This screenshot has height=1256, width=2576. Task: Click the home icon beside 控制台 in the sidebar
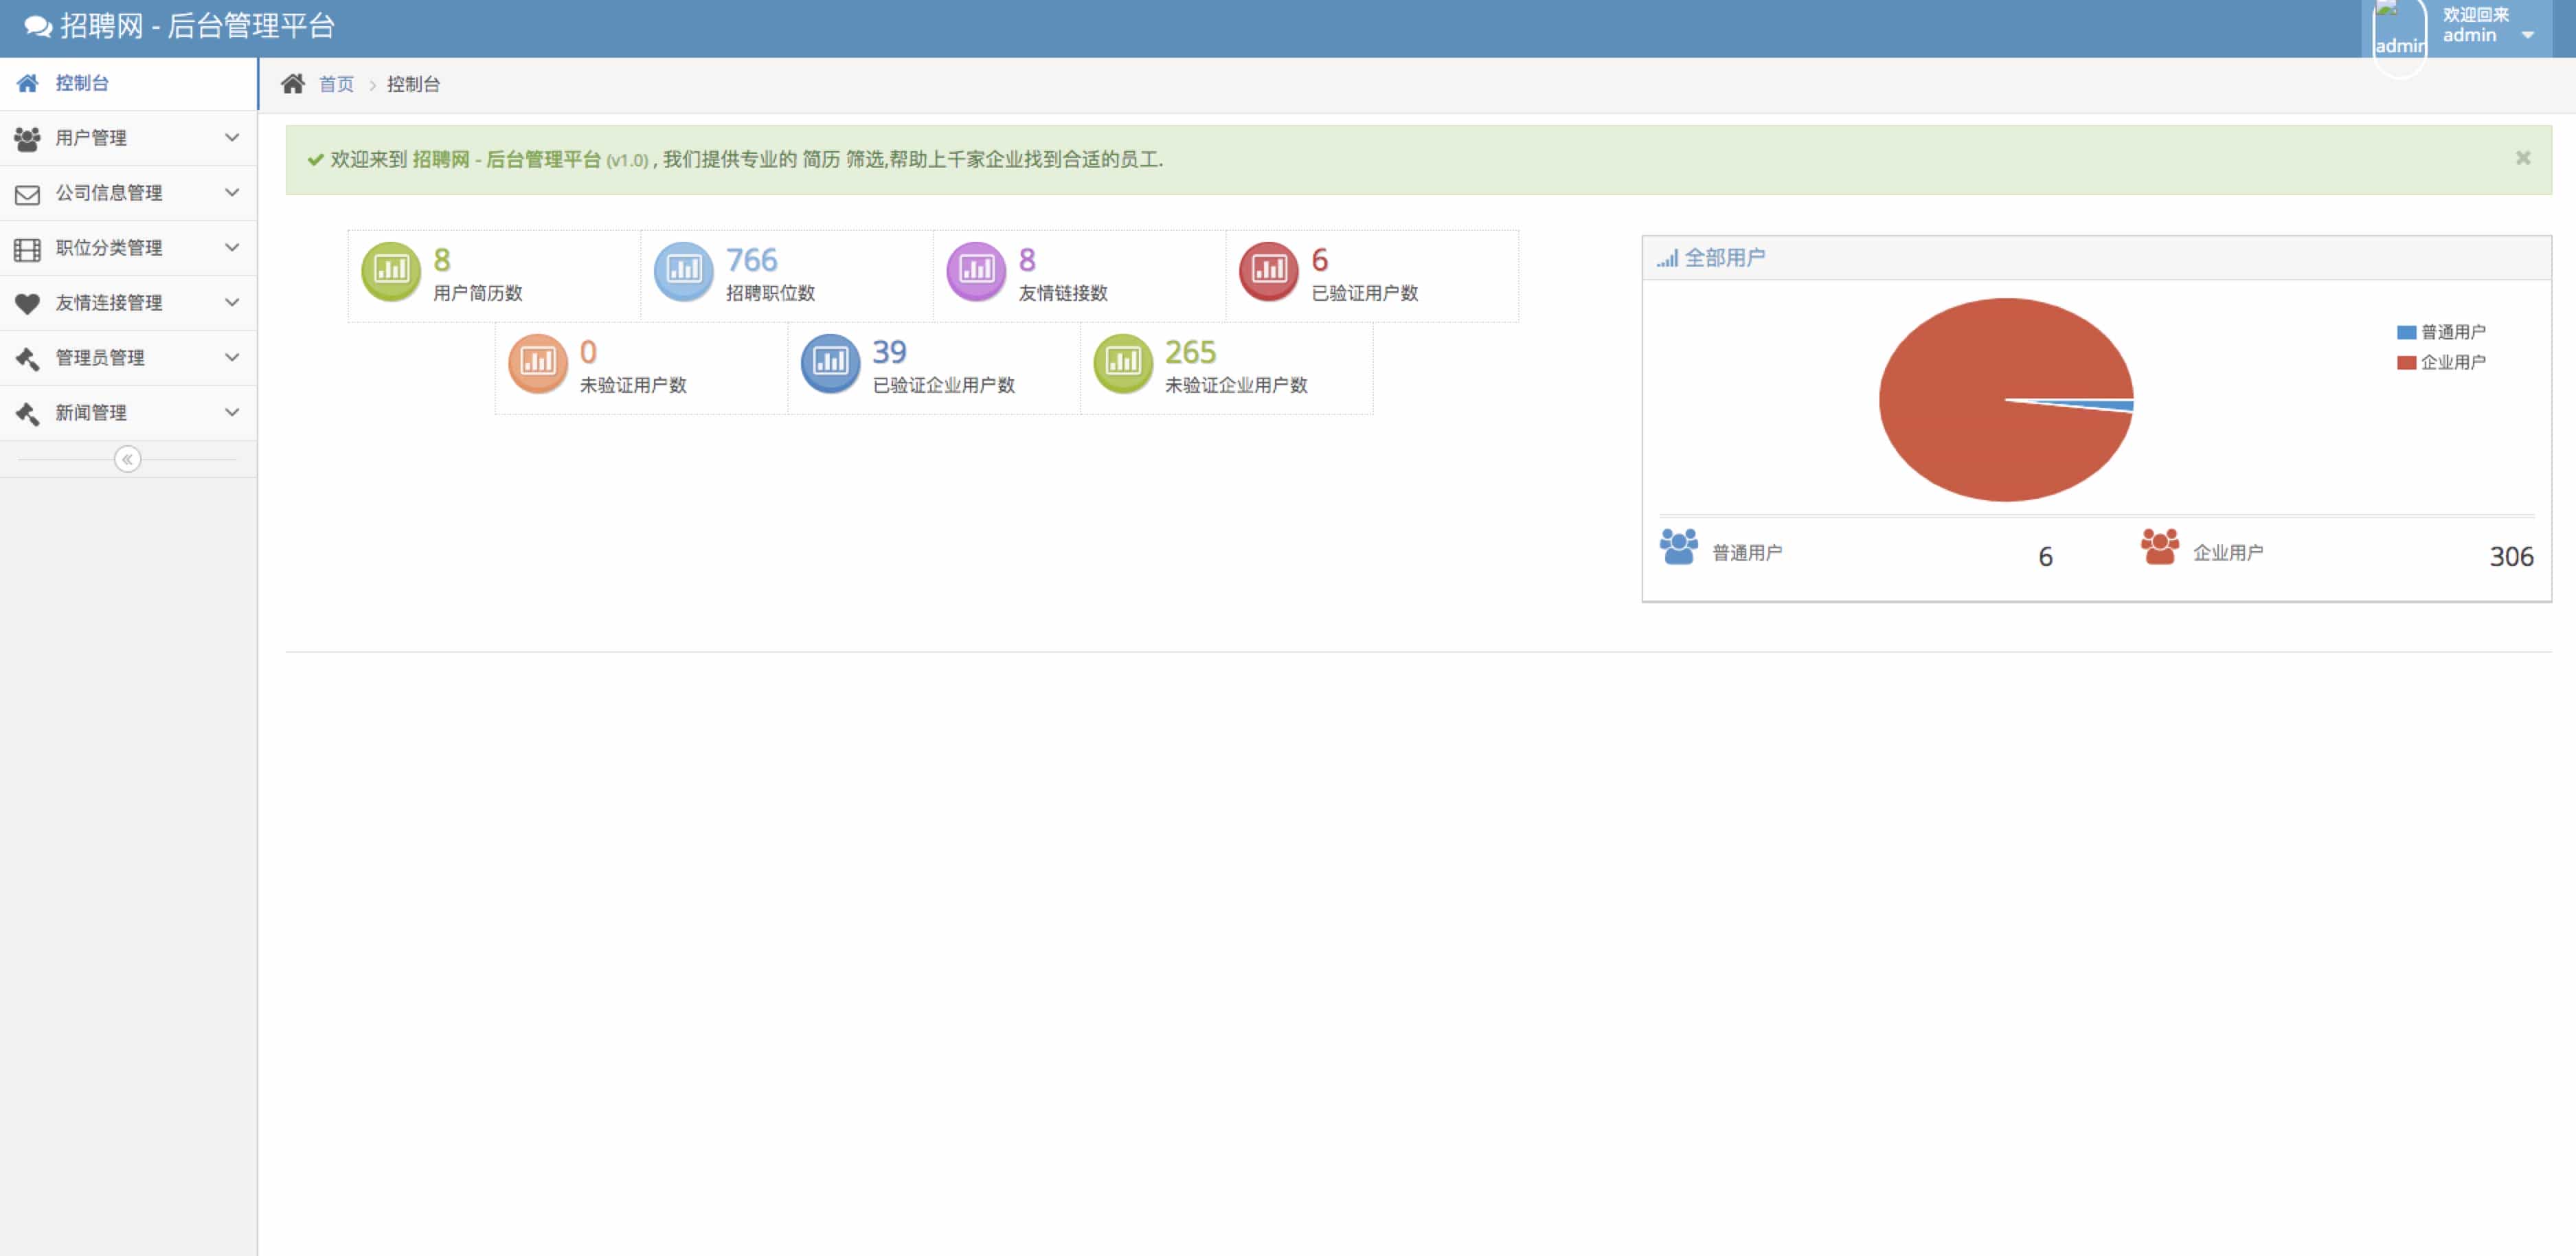tap(28, 83)
